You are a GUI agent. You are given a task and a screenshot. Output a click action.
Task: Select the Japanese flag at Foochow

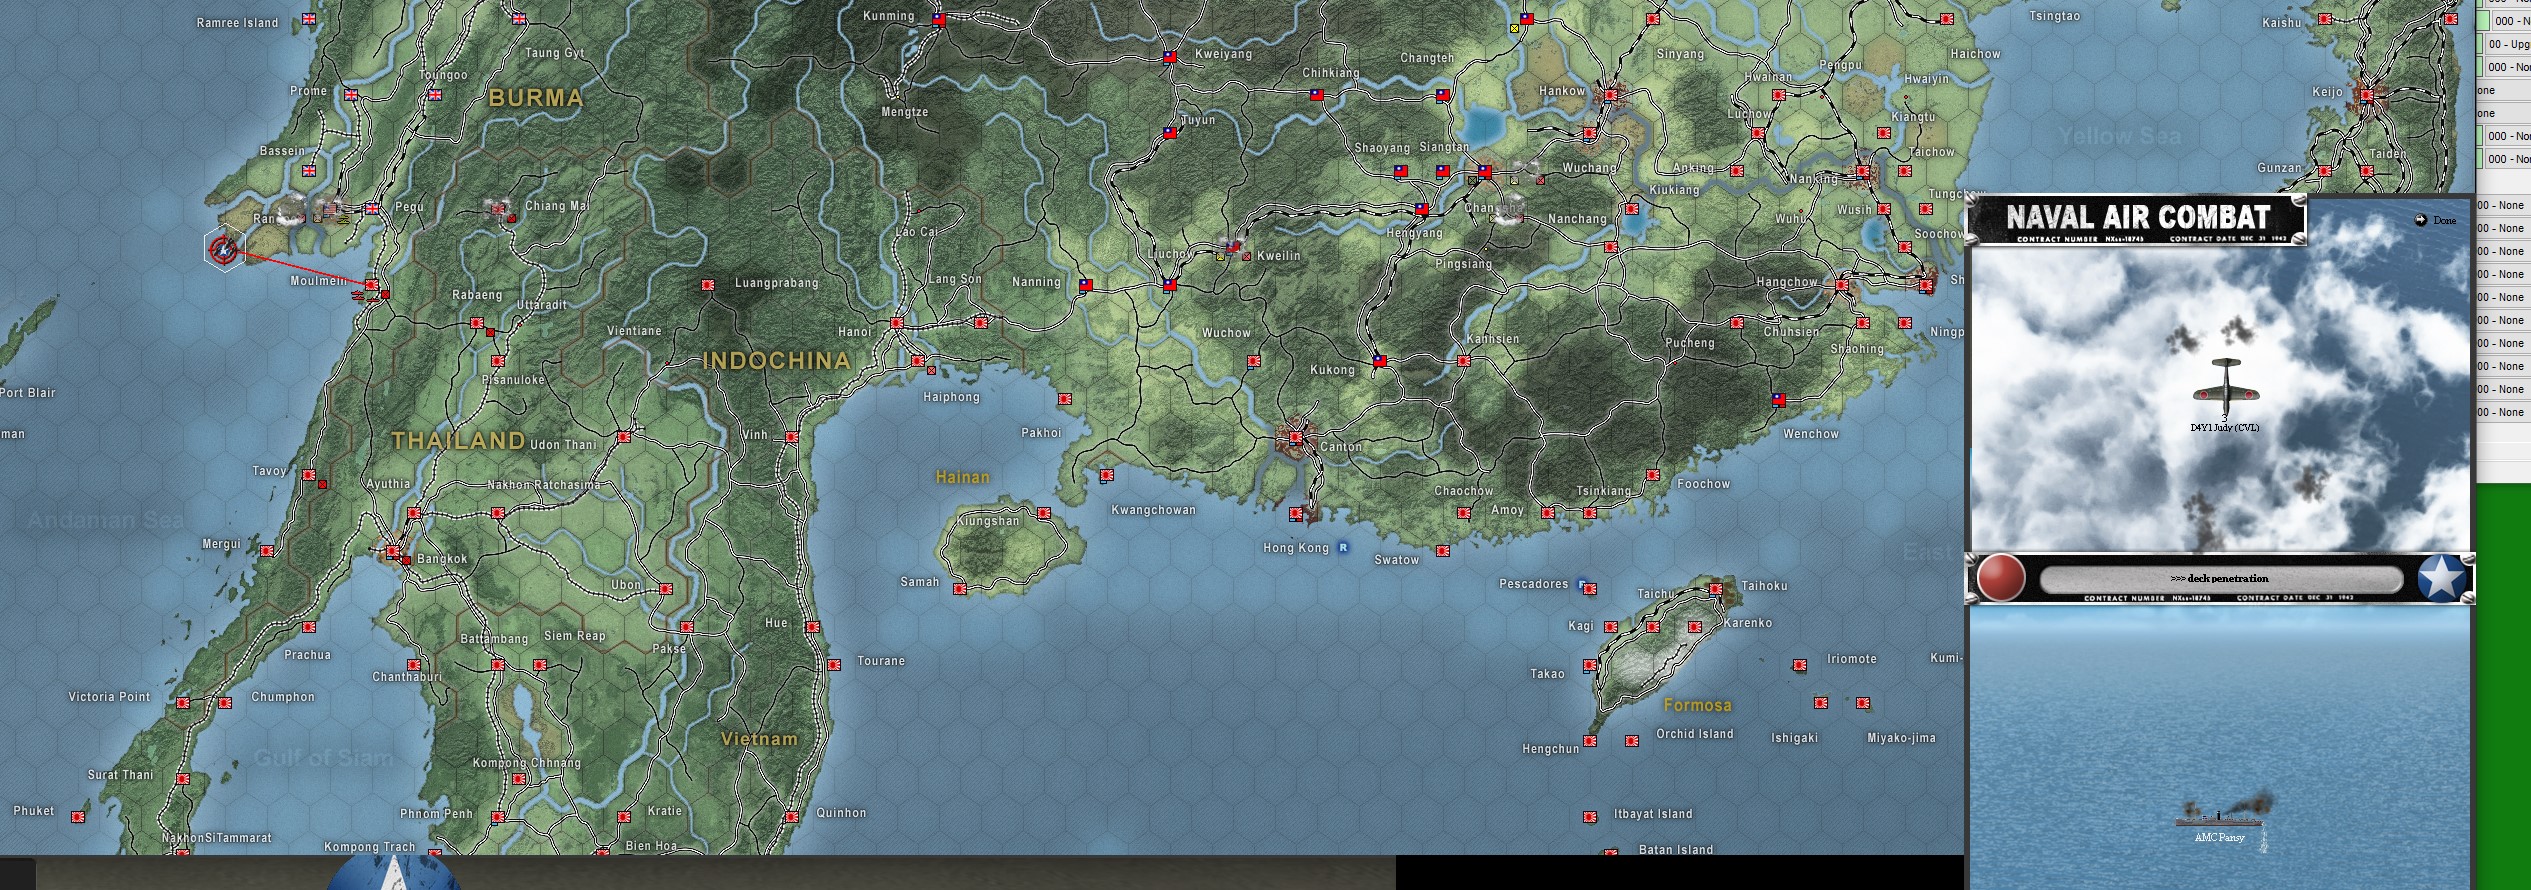(x=1653, y=476)
